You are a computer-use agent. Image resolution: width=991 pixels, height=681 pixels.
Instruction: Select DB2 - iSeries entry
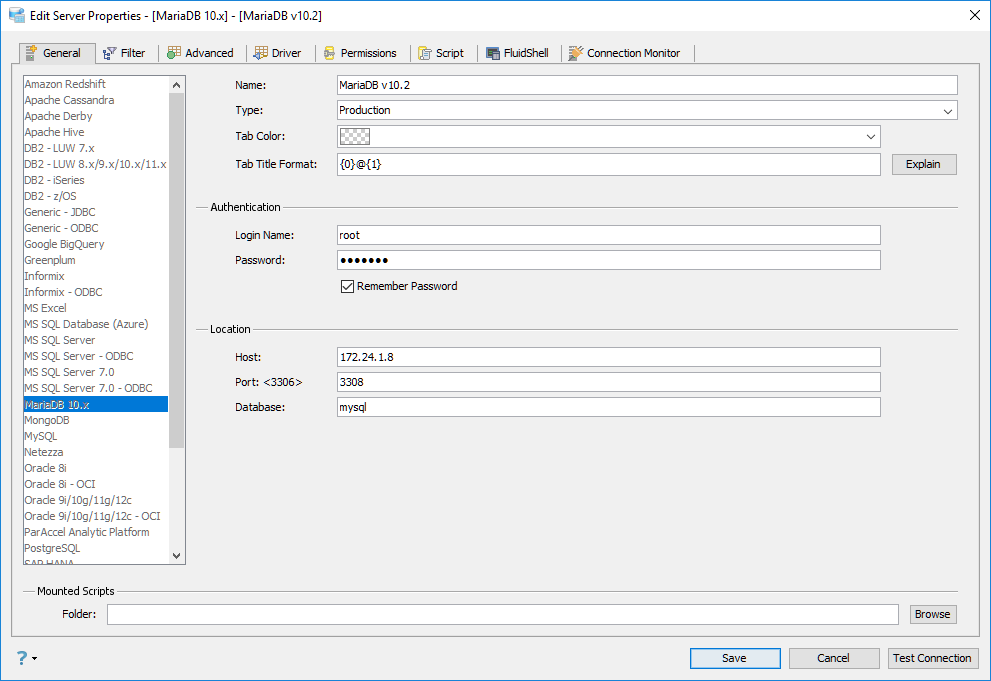click(x=96, y=180)
